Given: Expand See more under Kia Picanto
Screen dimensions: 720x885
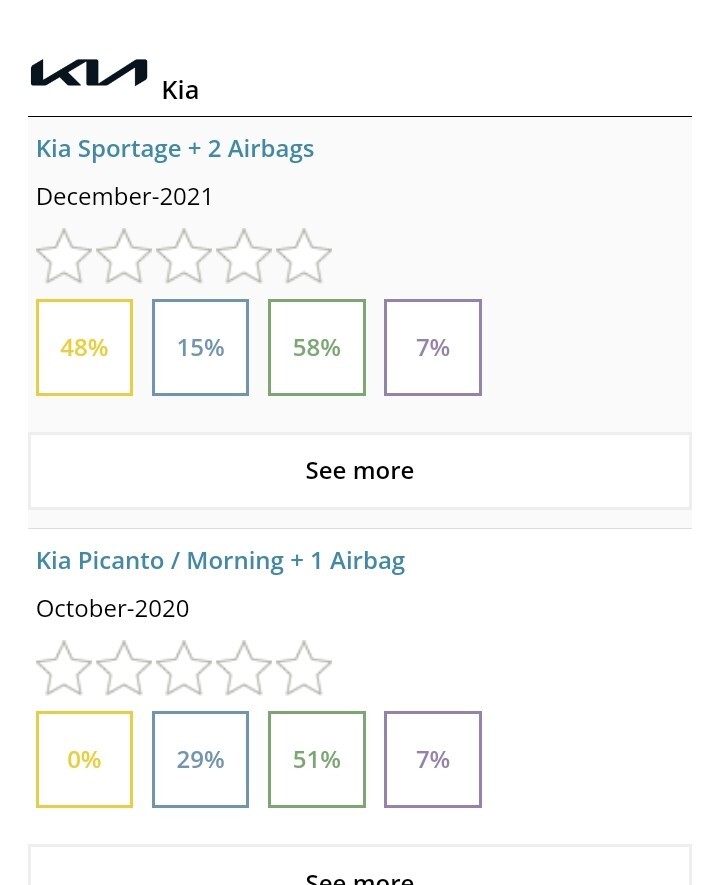Looking at the screenshot, I should pos(360,866).
